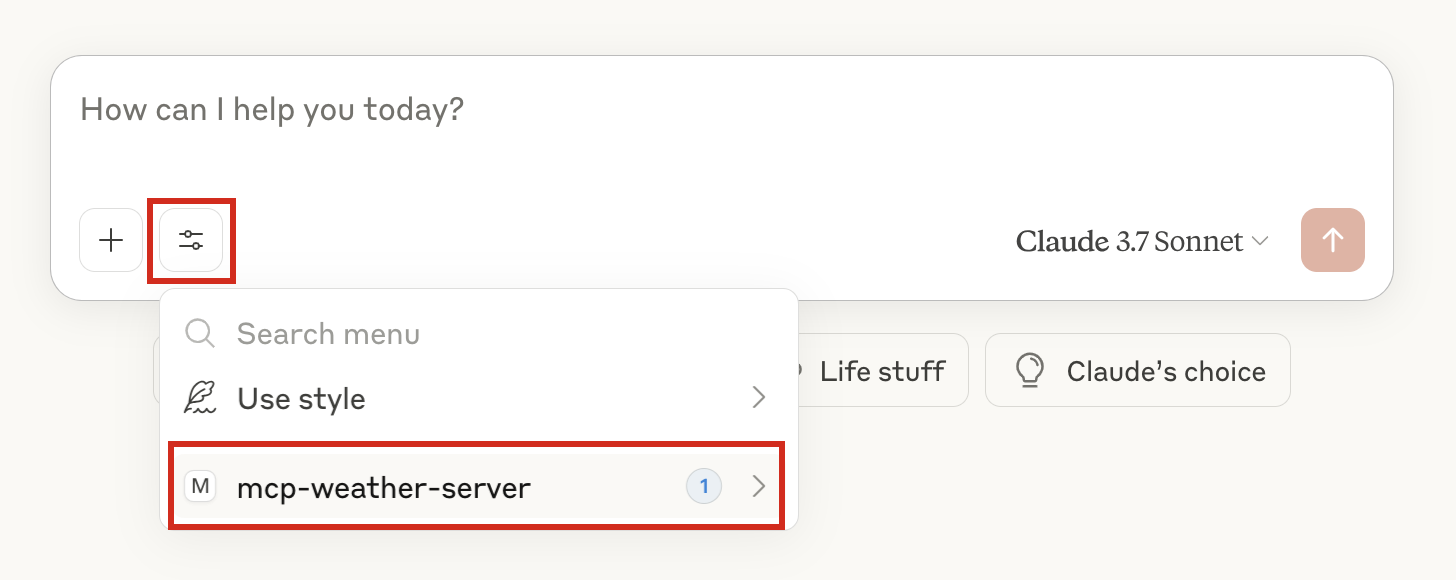Click the plus attachment button
Screen dimensions: 1456x580
[x=111, y=240]
